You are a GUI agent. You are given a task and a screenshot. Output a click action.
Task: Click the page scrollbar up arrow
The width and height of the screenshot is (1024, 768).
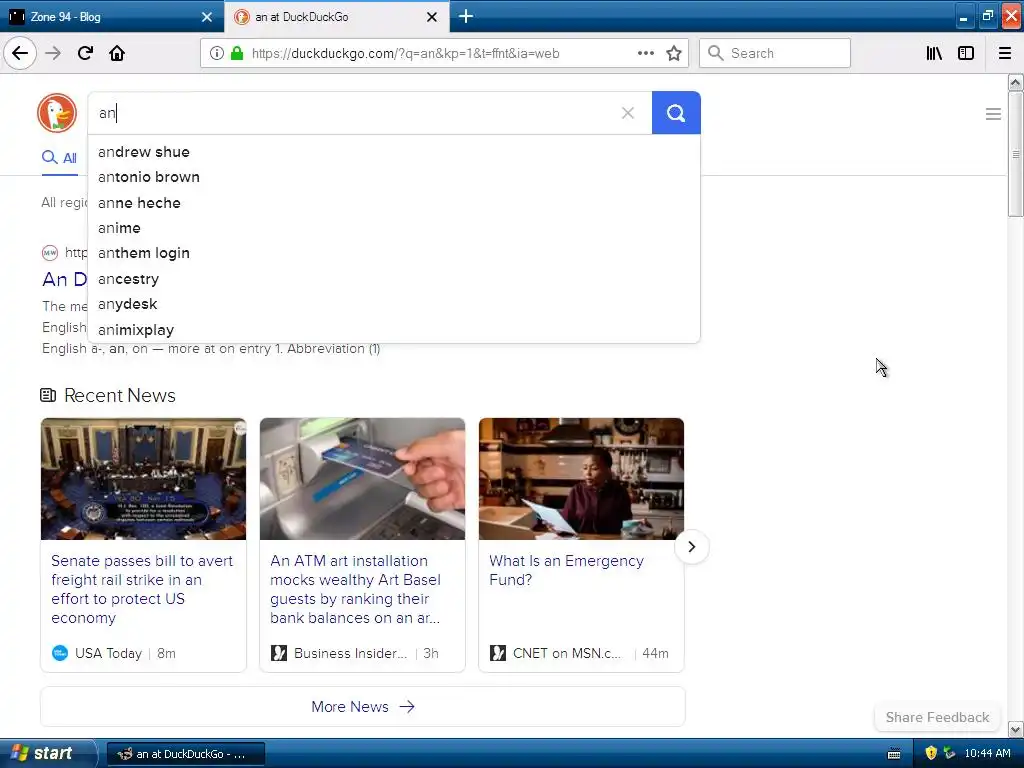pos(1016,82)
